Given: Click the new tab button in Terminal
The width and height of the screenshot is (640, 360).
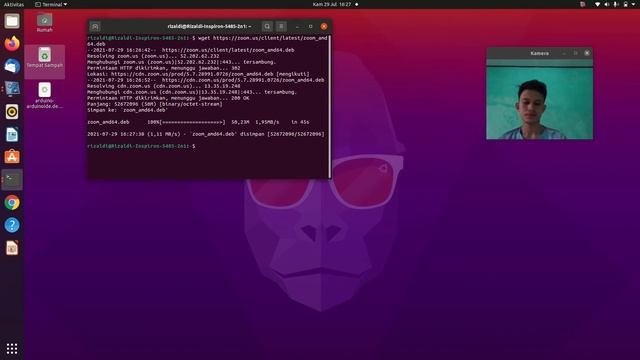Looking at the screenshot, I should pyautogui.click(x=95, y=26).
